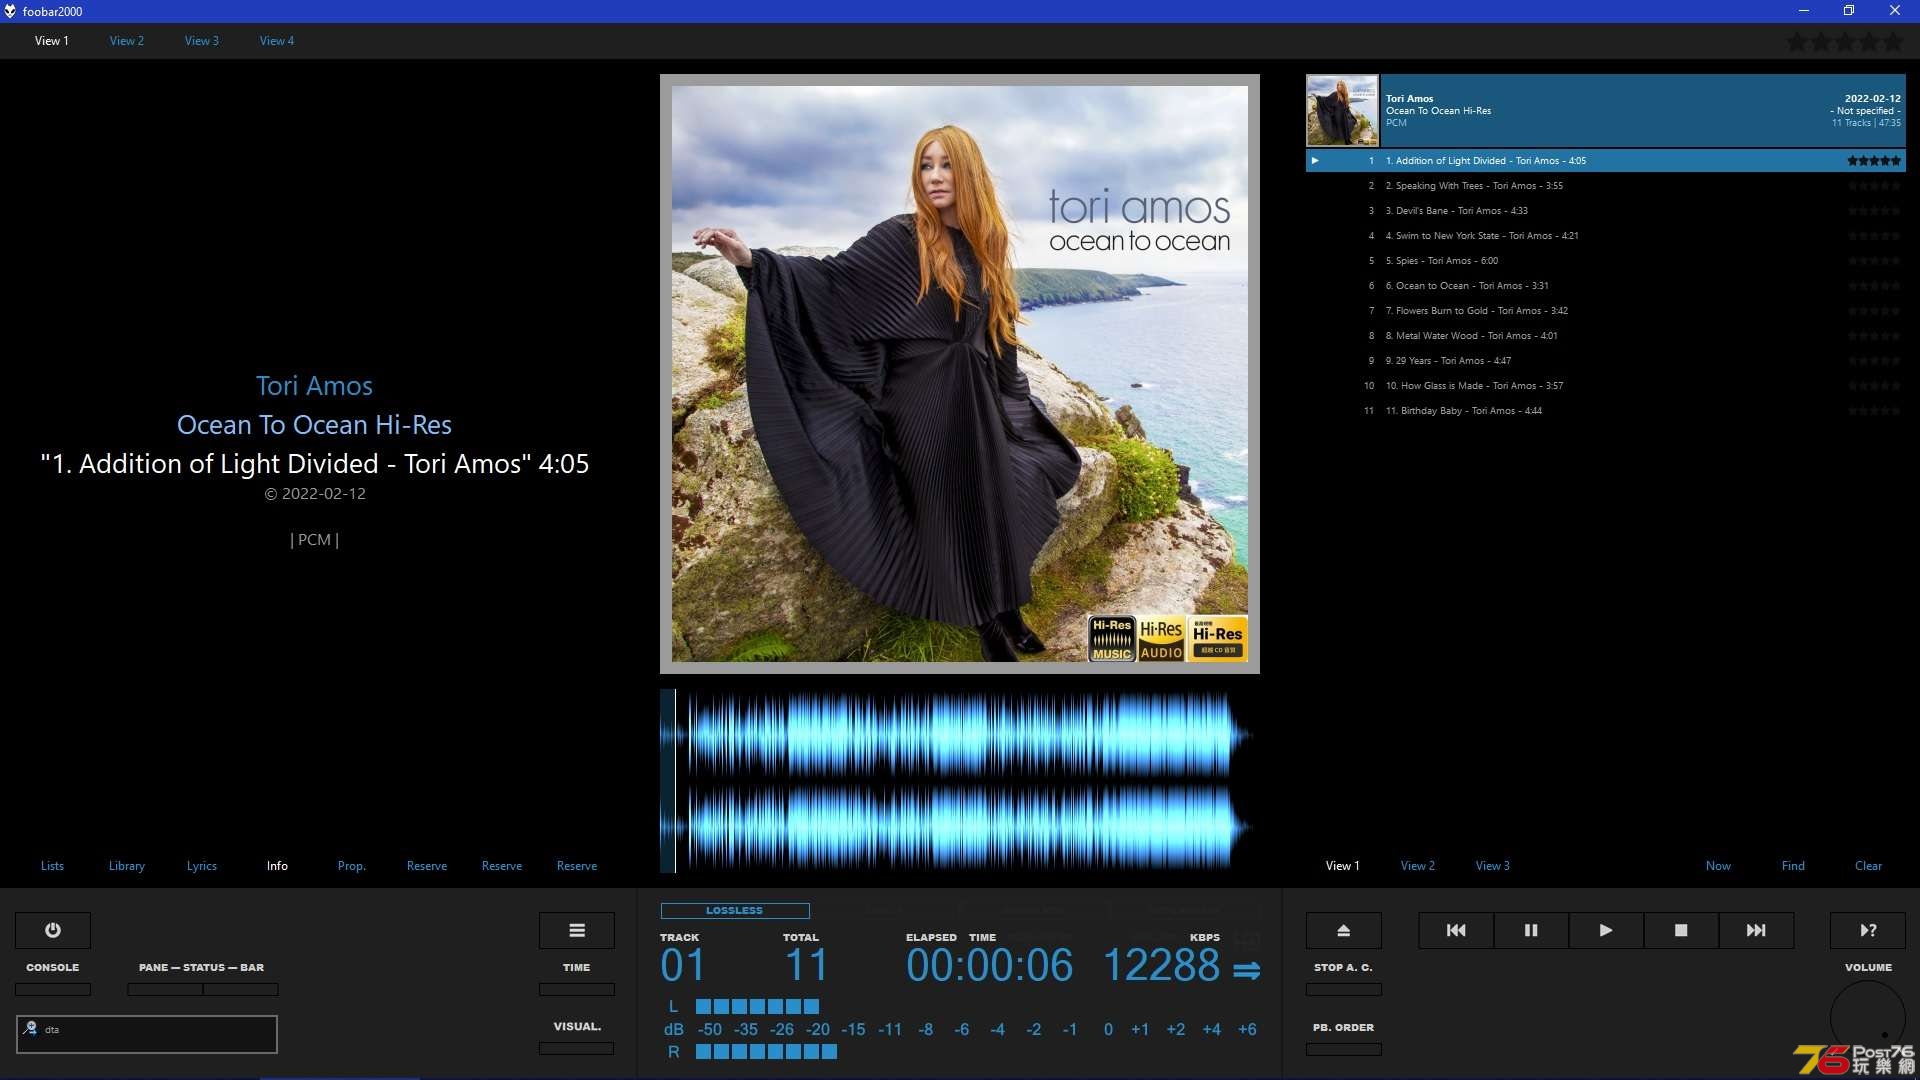Restore down the foobar2000 window
The width and height of the screenshot is (1920, 1080).
1849,11
